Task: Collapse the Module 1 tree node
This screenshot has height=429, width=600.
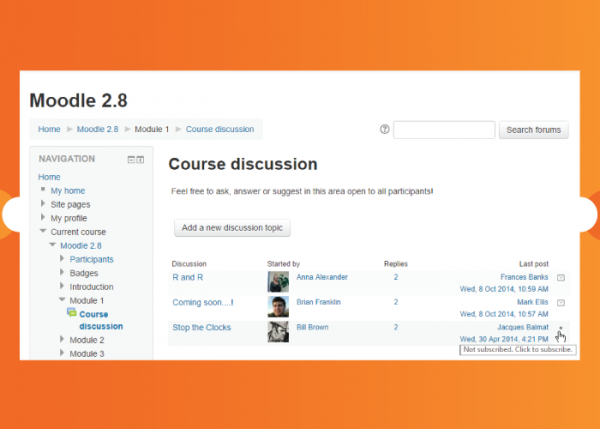Action: pos(62,300)
